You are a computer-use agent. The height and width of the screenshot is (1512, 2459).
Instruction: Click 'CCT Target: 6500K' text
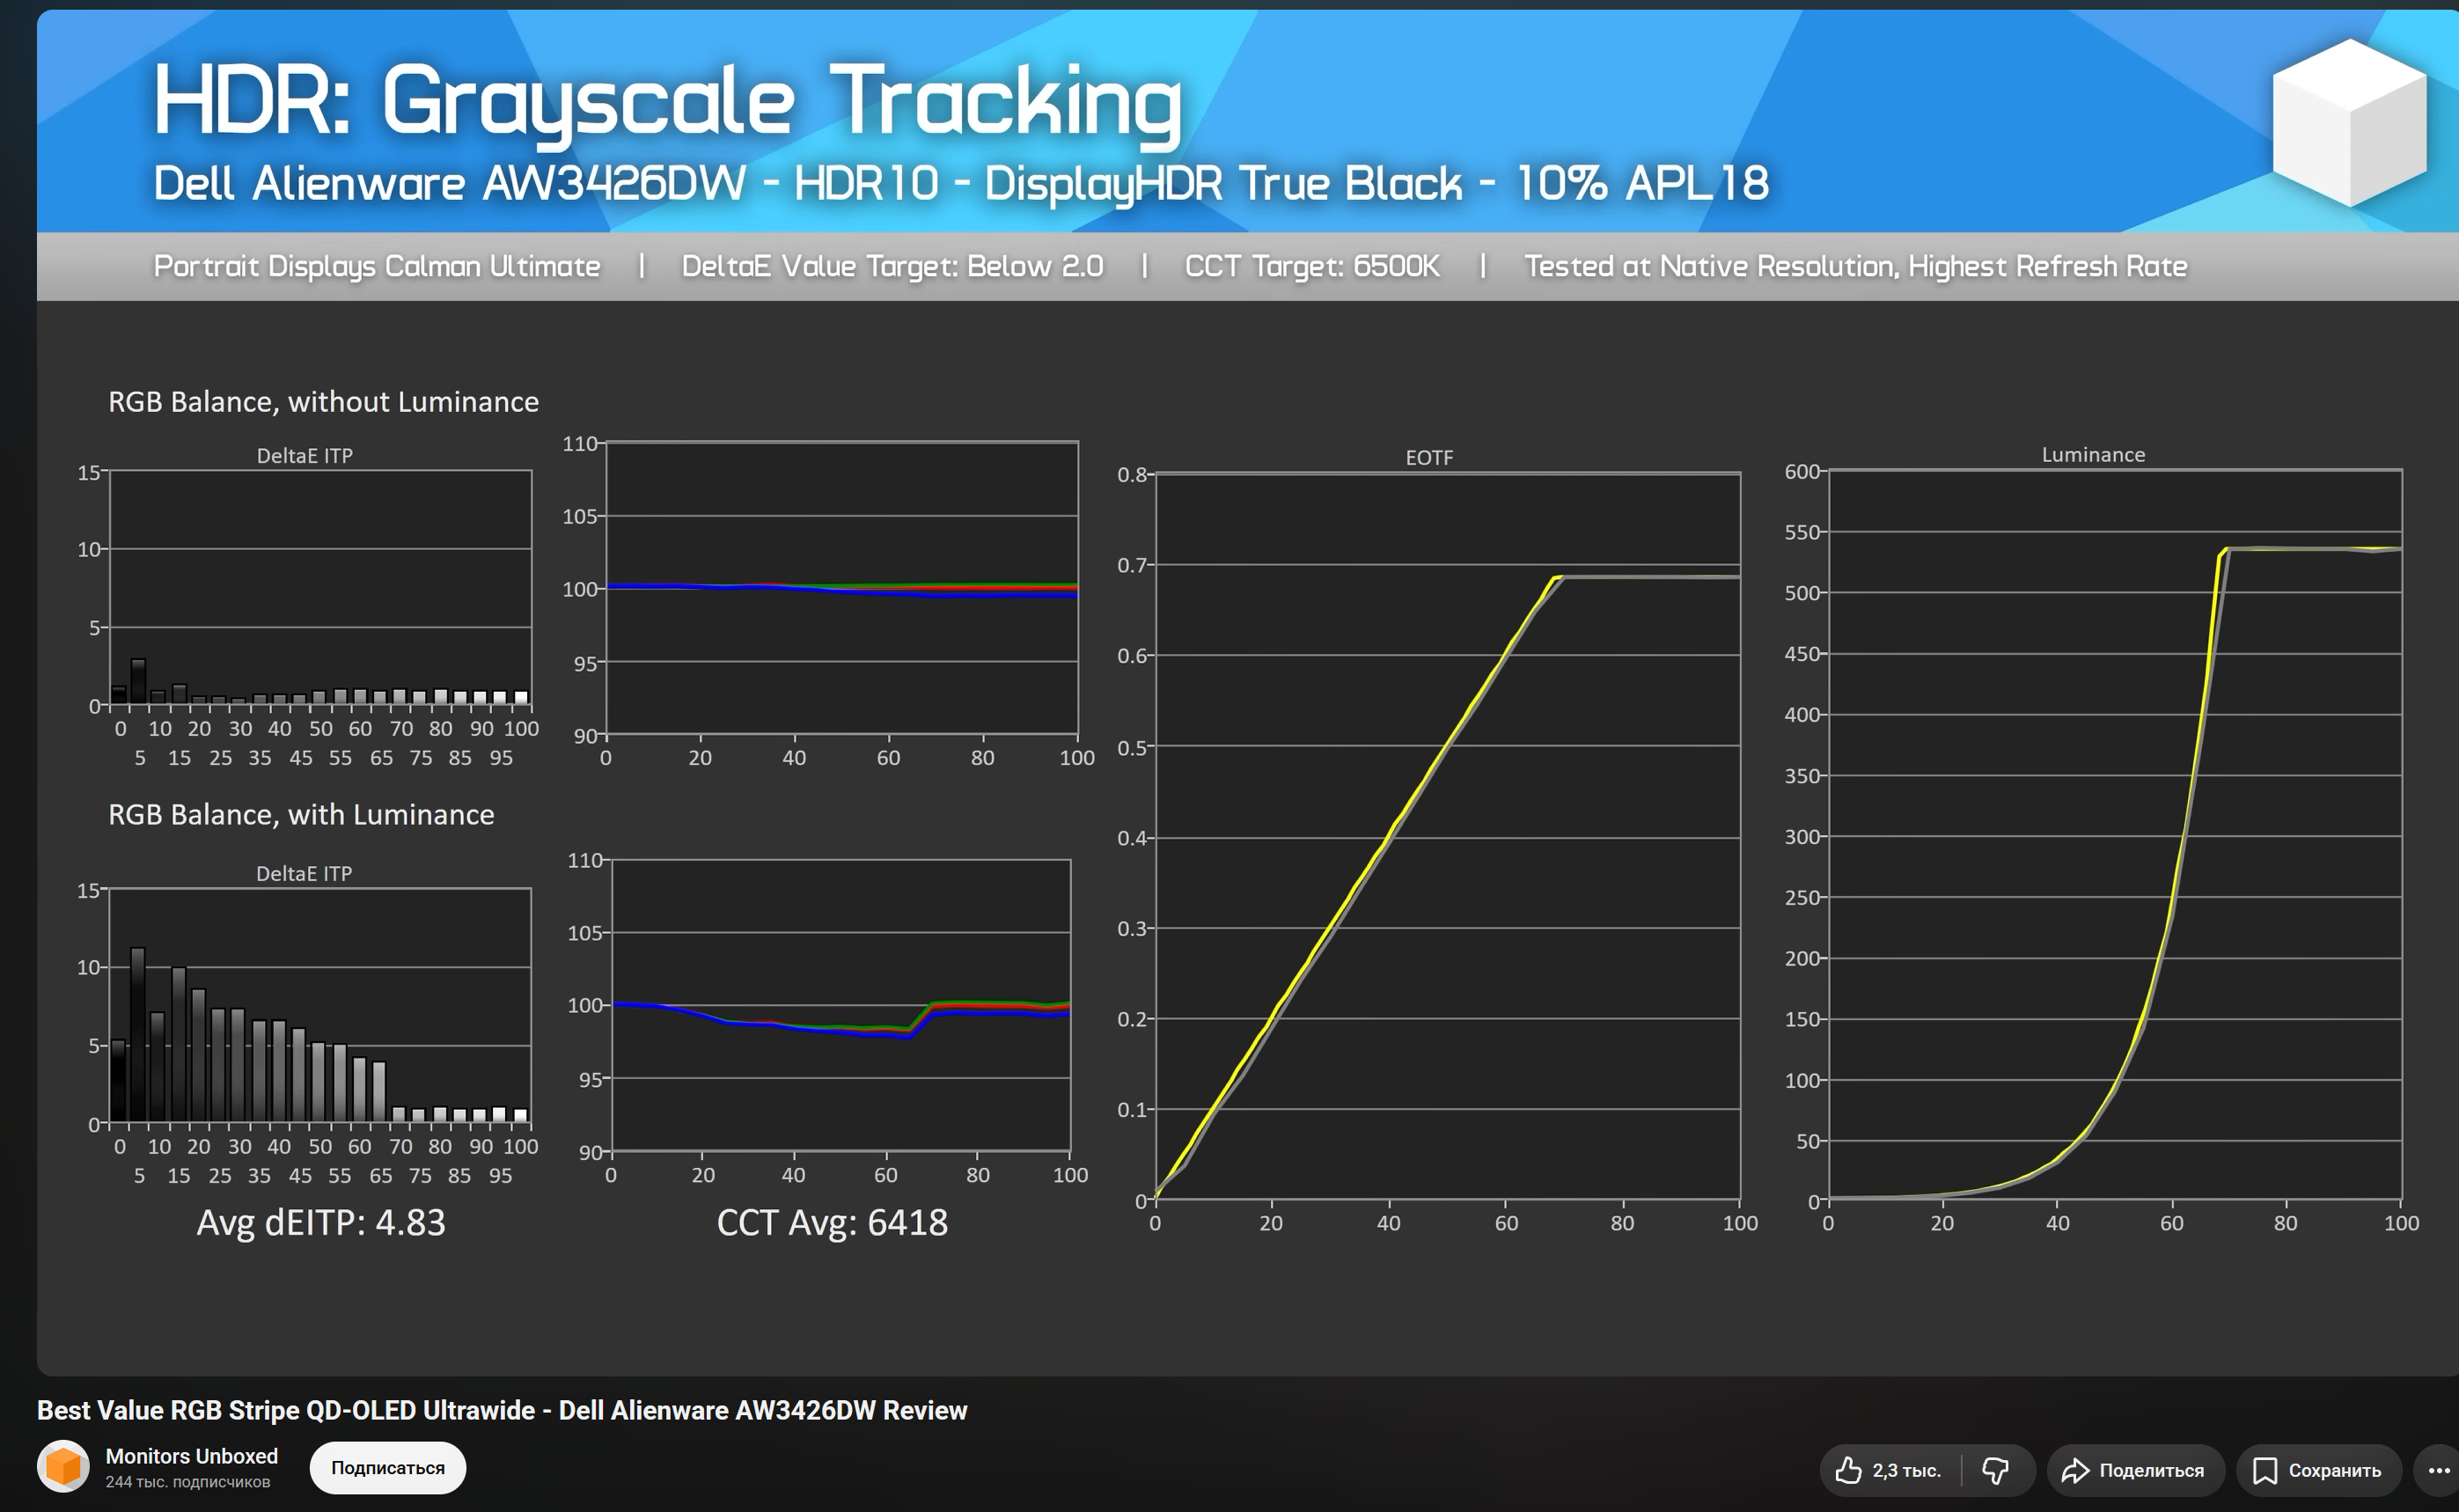[x=1312, y=266]
